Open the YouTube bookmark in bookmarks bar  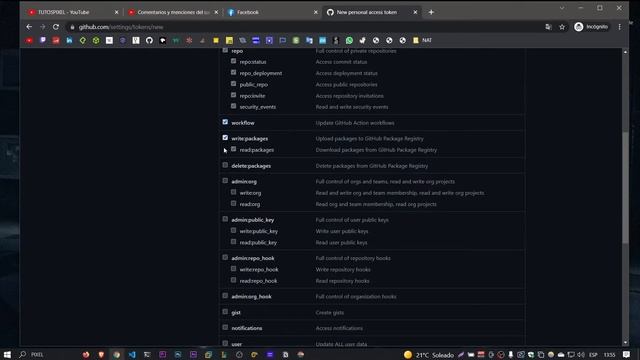(x=29, y=40)
